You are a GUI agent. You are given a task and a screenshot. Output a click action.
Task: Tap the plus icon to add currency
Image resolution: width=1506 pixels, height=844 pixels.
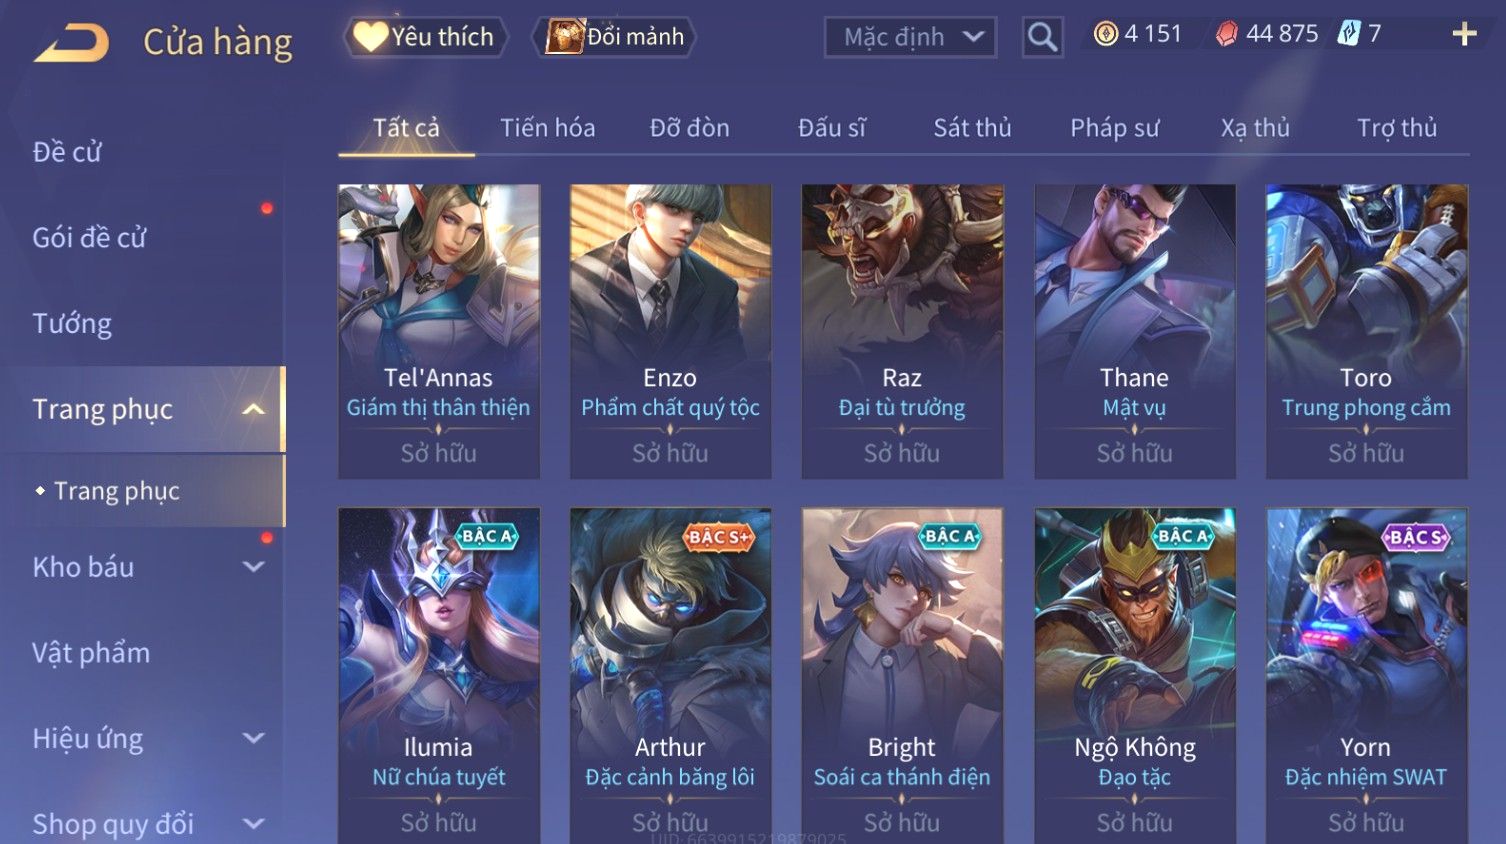(x=1464, y=34)
